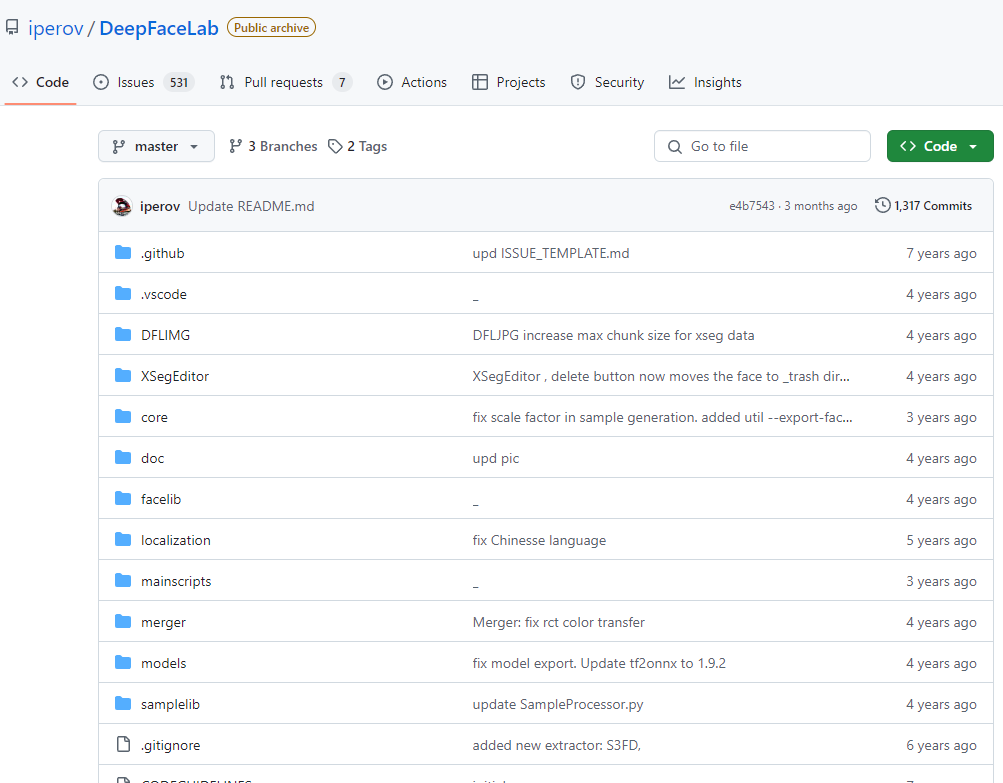Click the Issues circle icon
Viewport: 1003px width, 783px height.
(101, 82)
